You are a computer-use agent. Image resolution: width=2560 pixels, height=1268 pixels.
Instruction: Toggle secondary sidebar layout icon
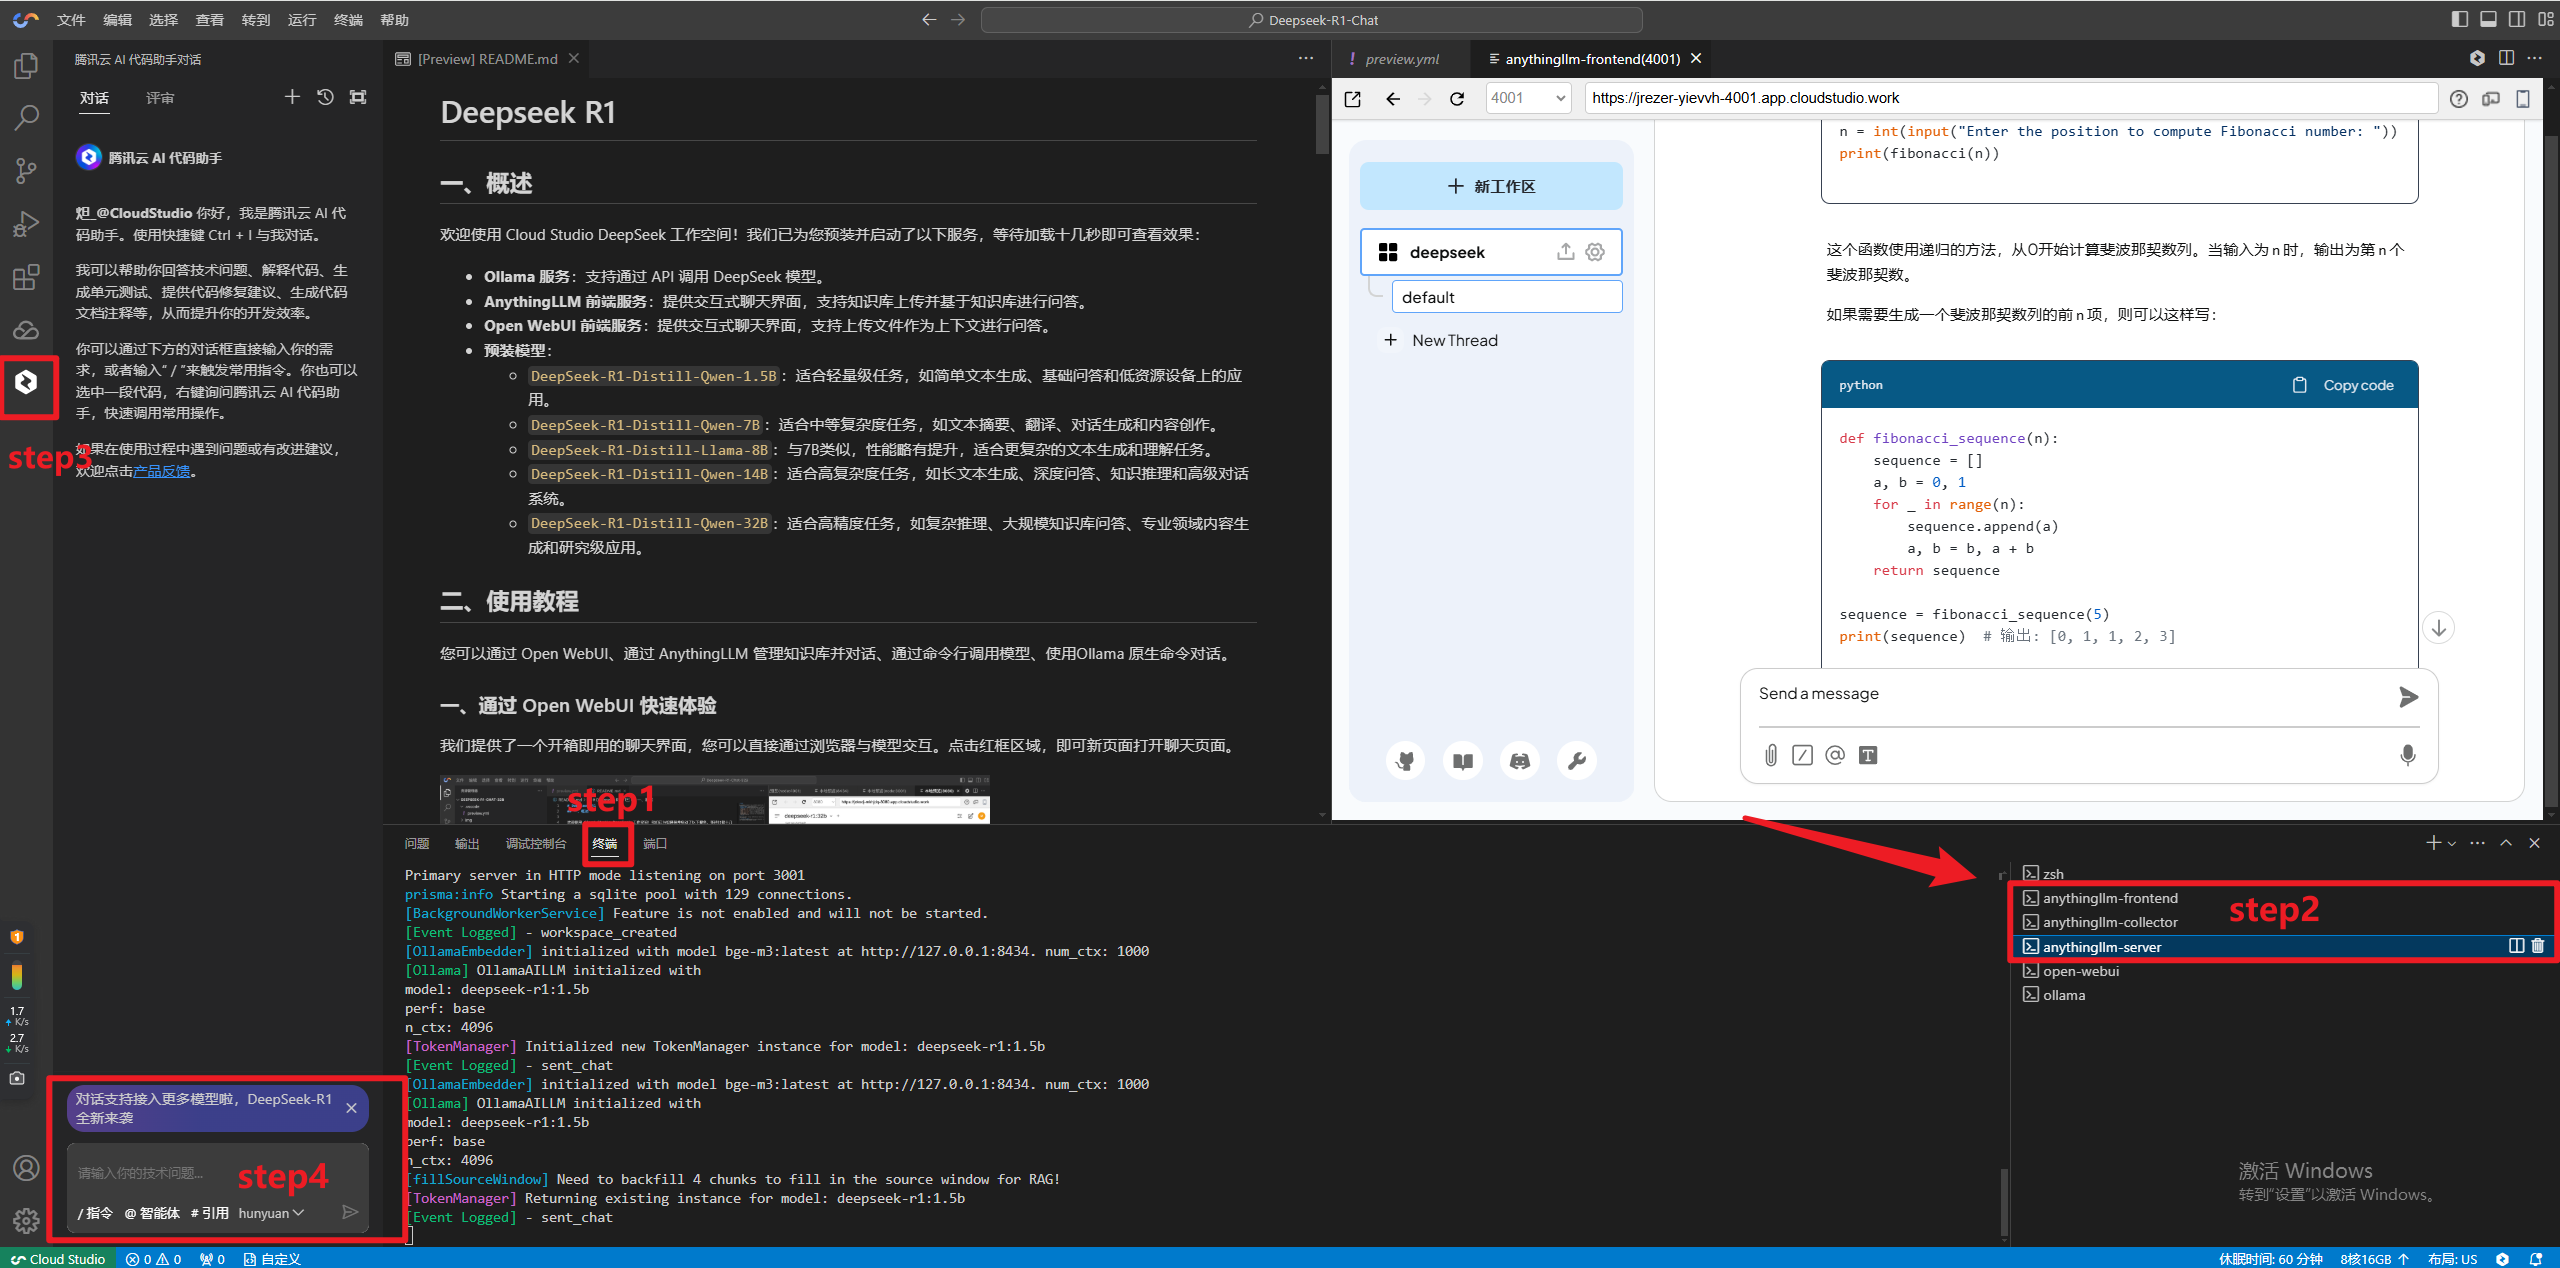tap(2517, 19)
